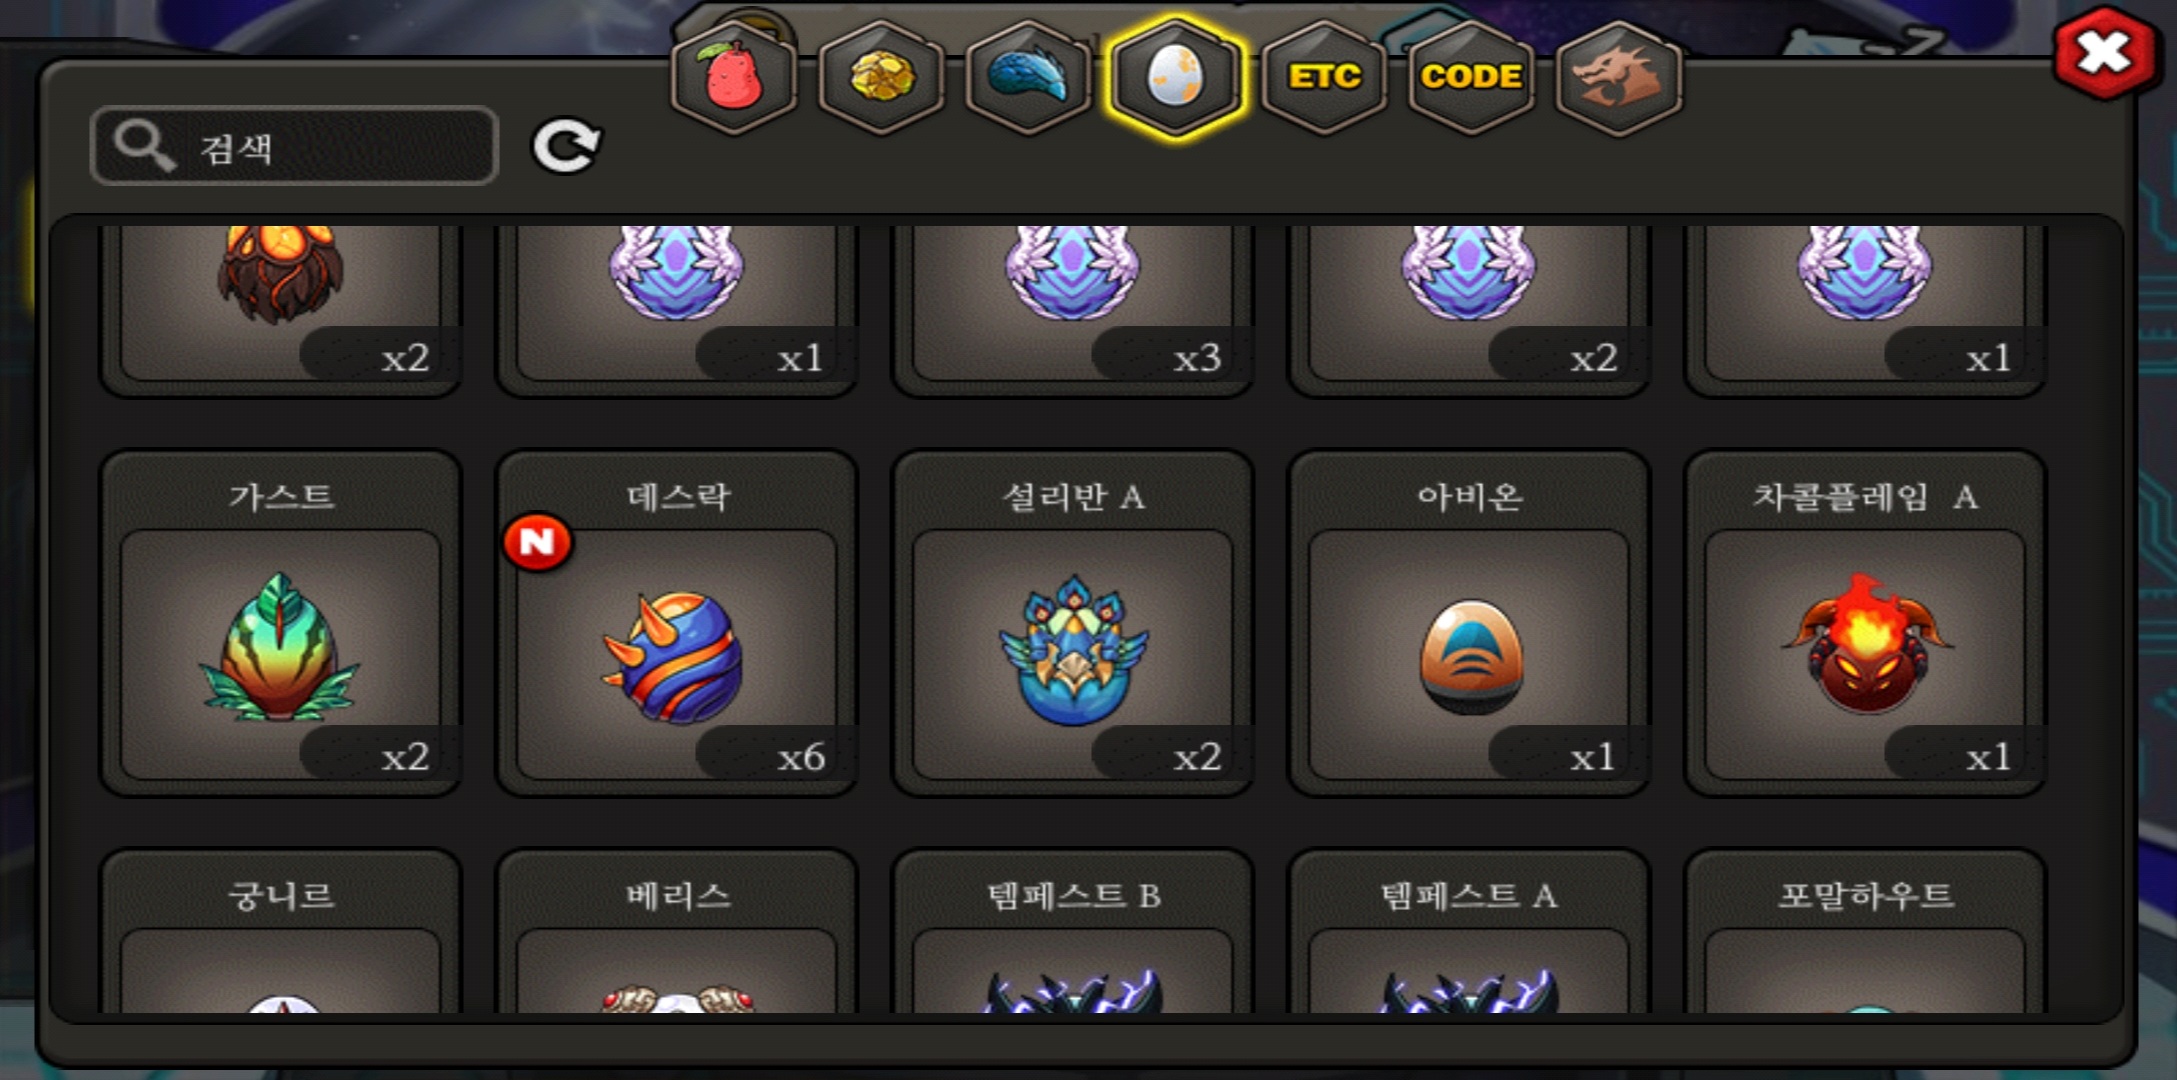Focus the 검색 search field

click(x=294, y=146)
